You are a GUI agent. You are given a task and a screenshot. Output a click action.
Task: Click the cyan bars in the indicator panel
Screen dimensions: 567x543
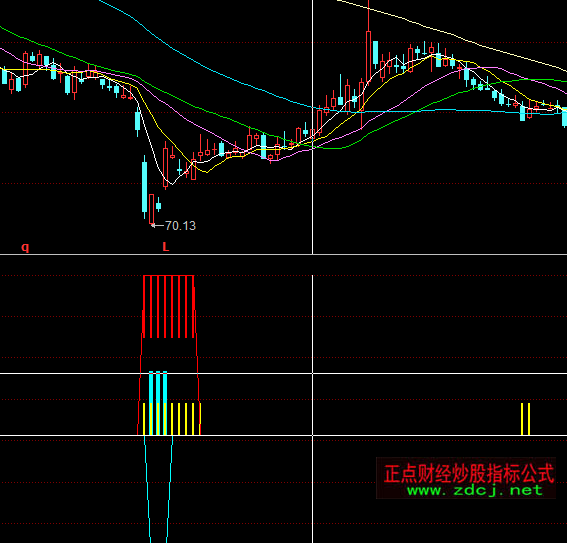click(158, 403)
